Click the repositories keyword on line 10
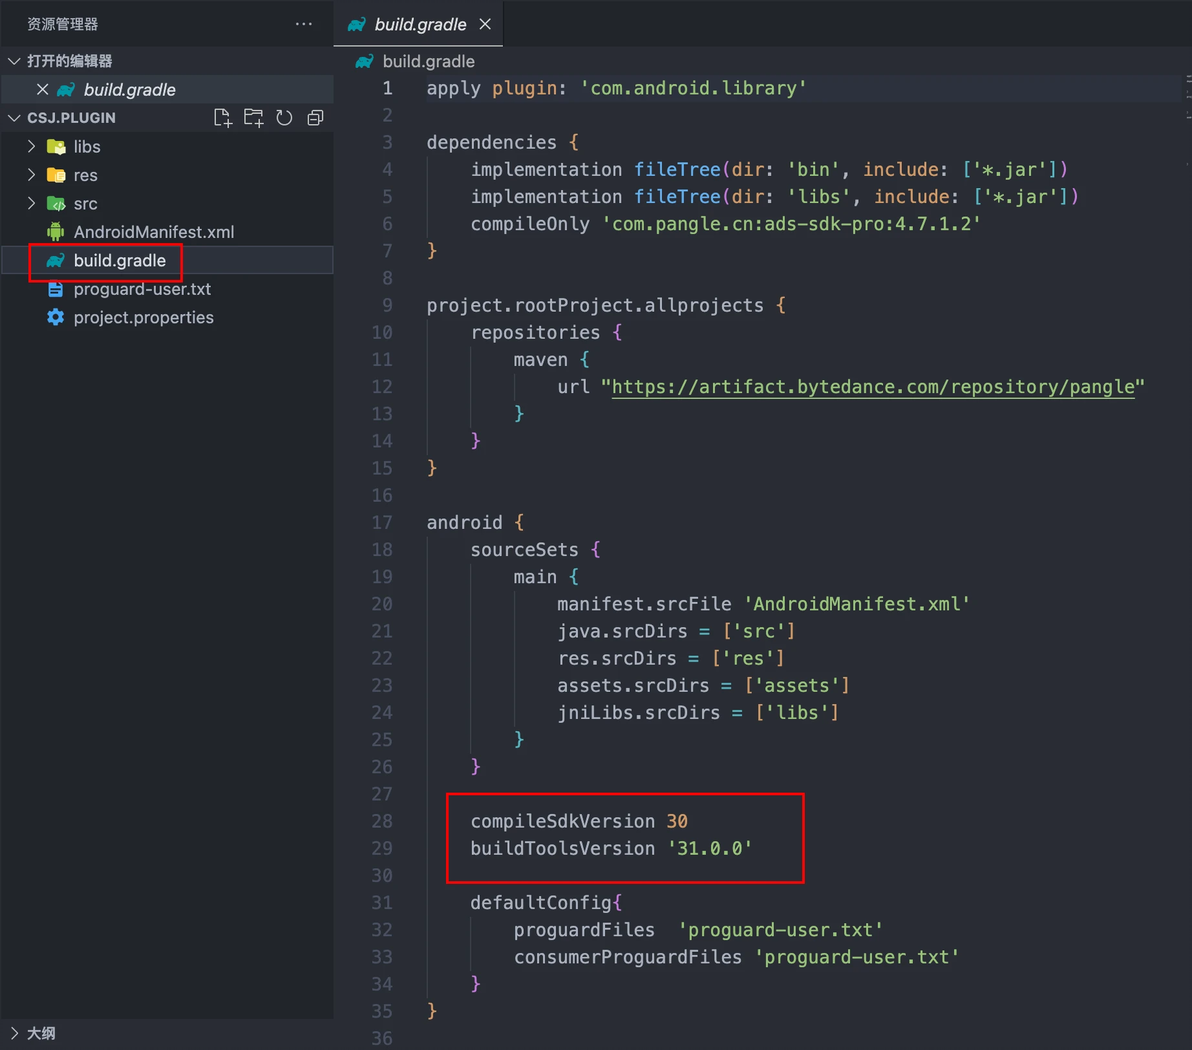This screenshot has height=1050, width=1192. (x=535, y=332)
